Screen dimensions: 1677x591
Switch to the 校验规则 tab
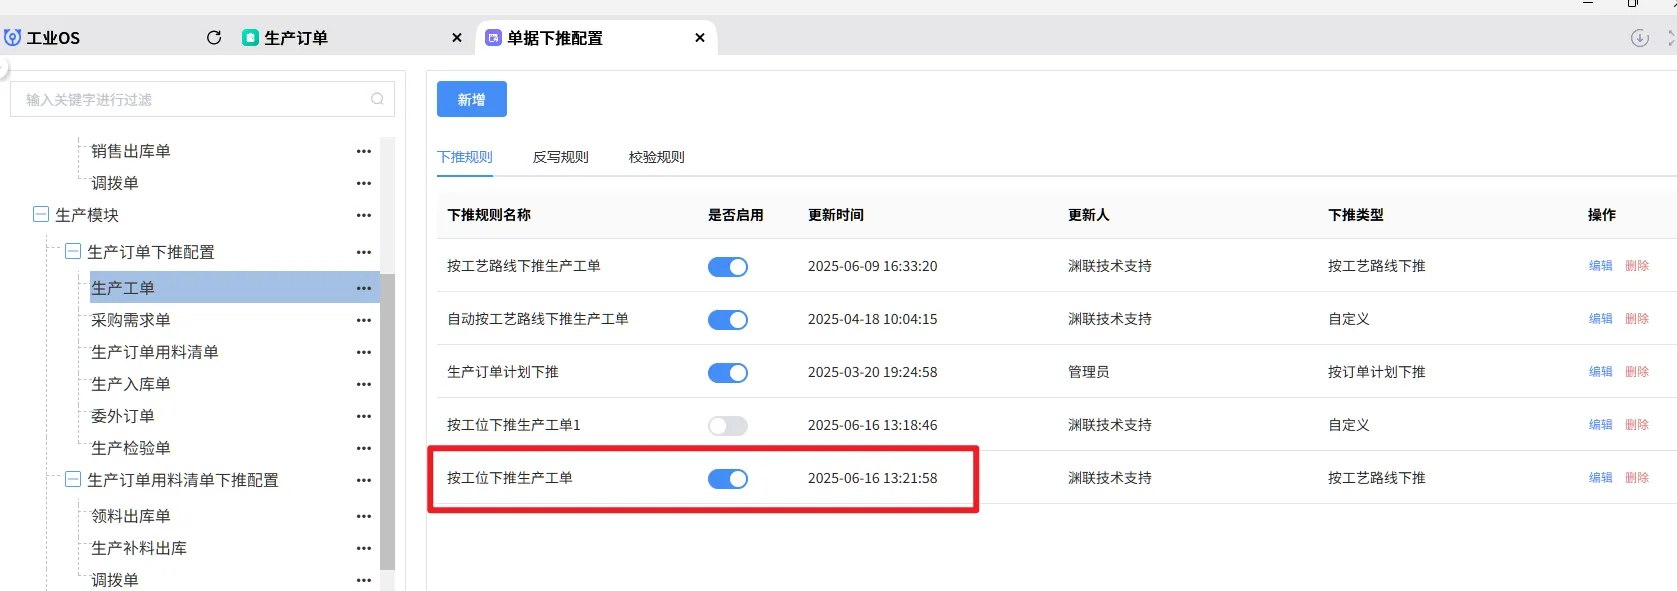(656, 157)
